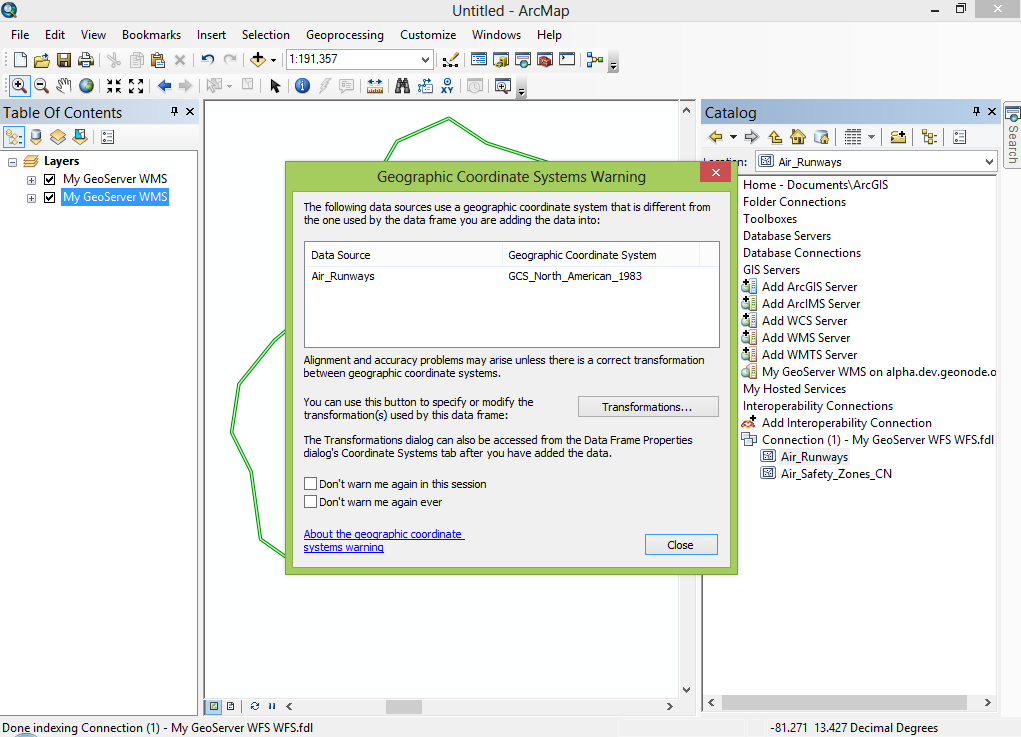Expand first My GeoServer WMS layer
This screenshot has height=737, width=1021.
(31, 180)
